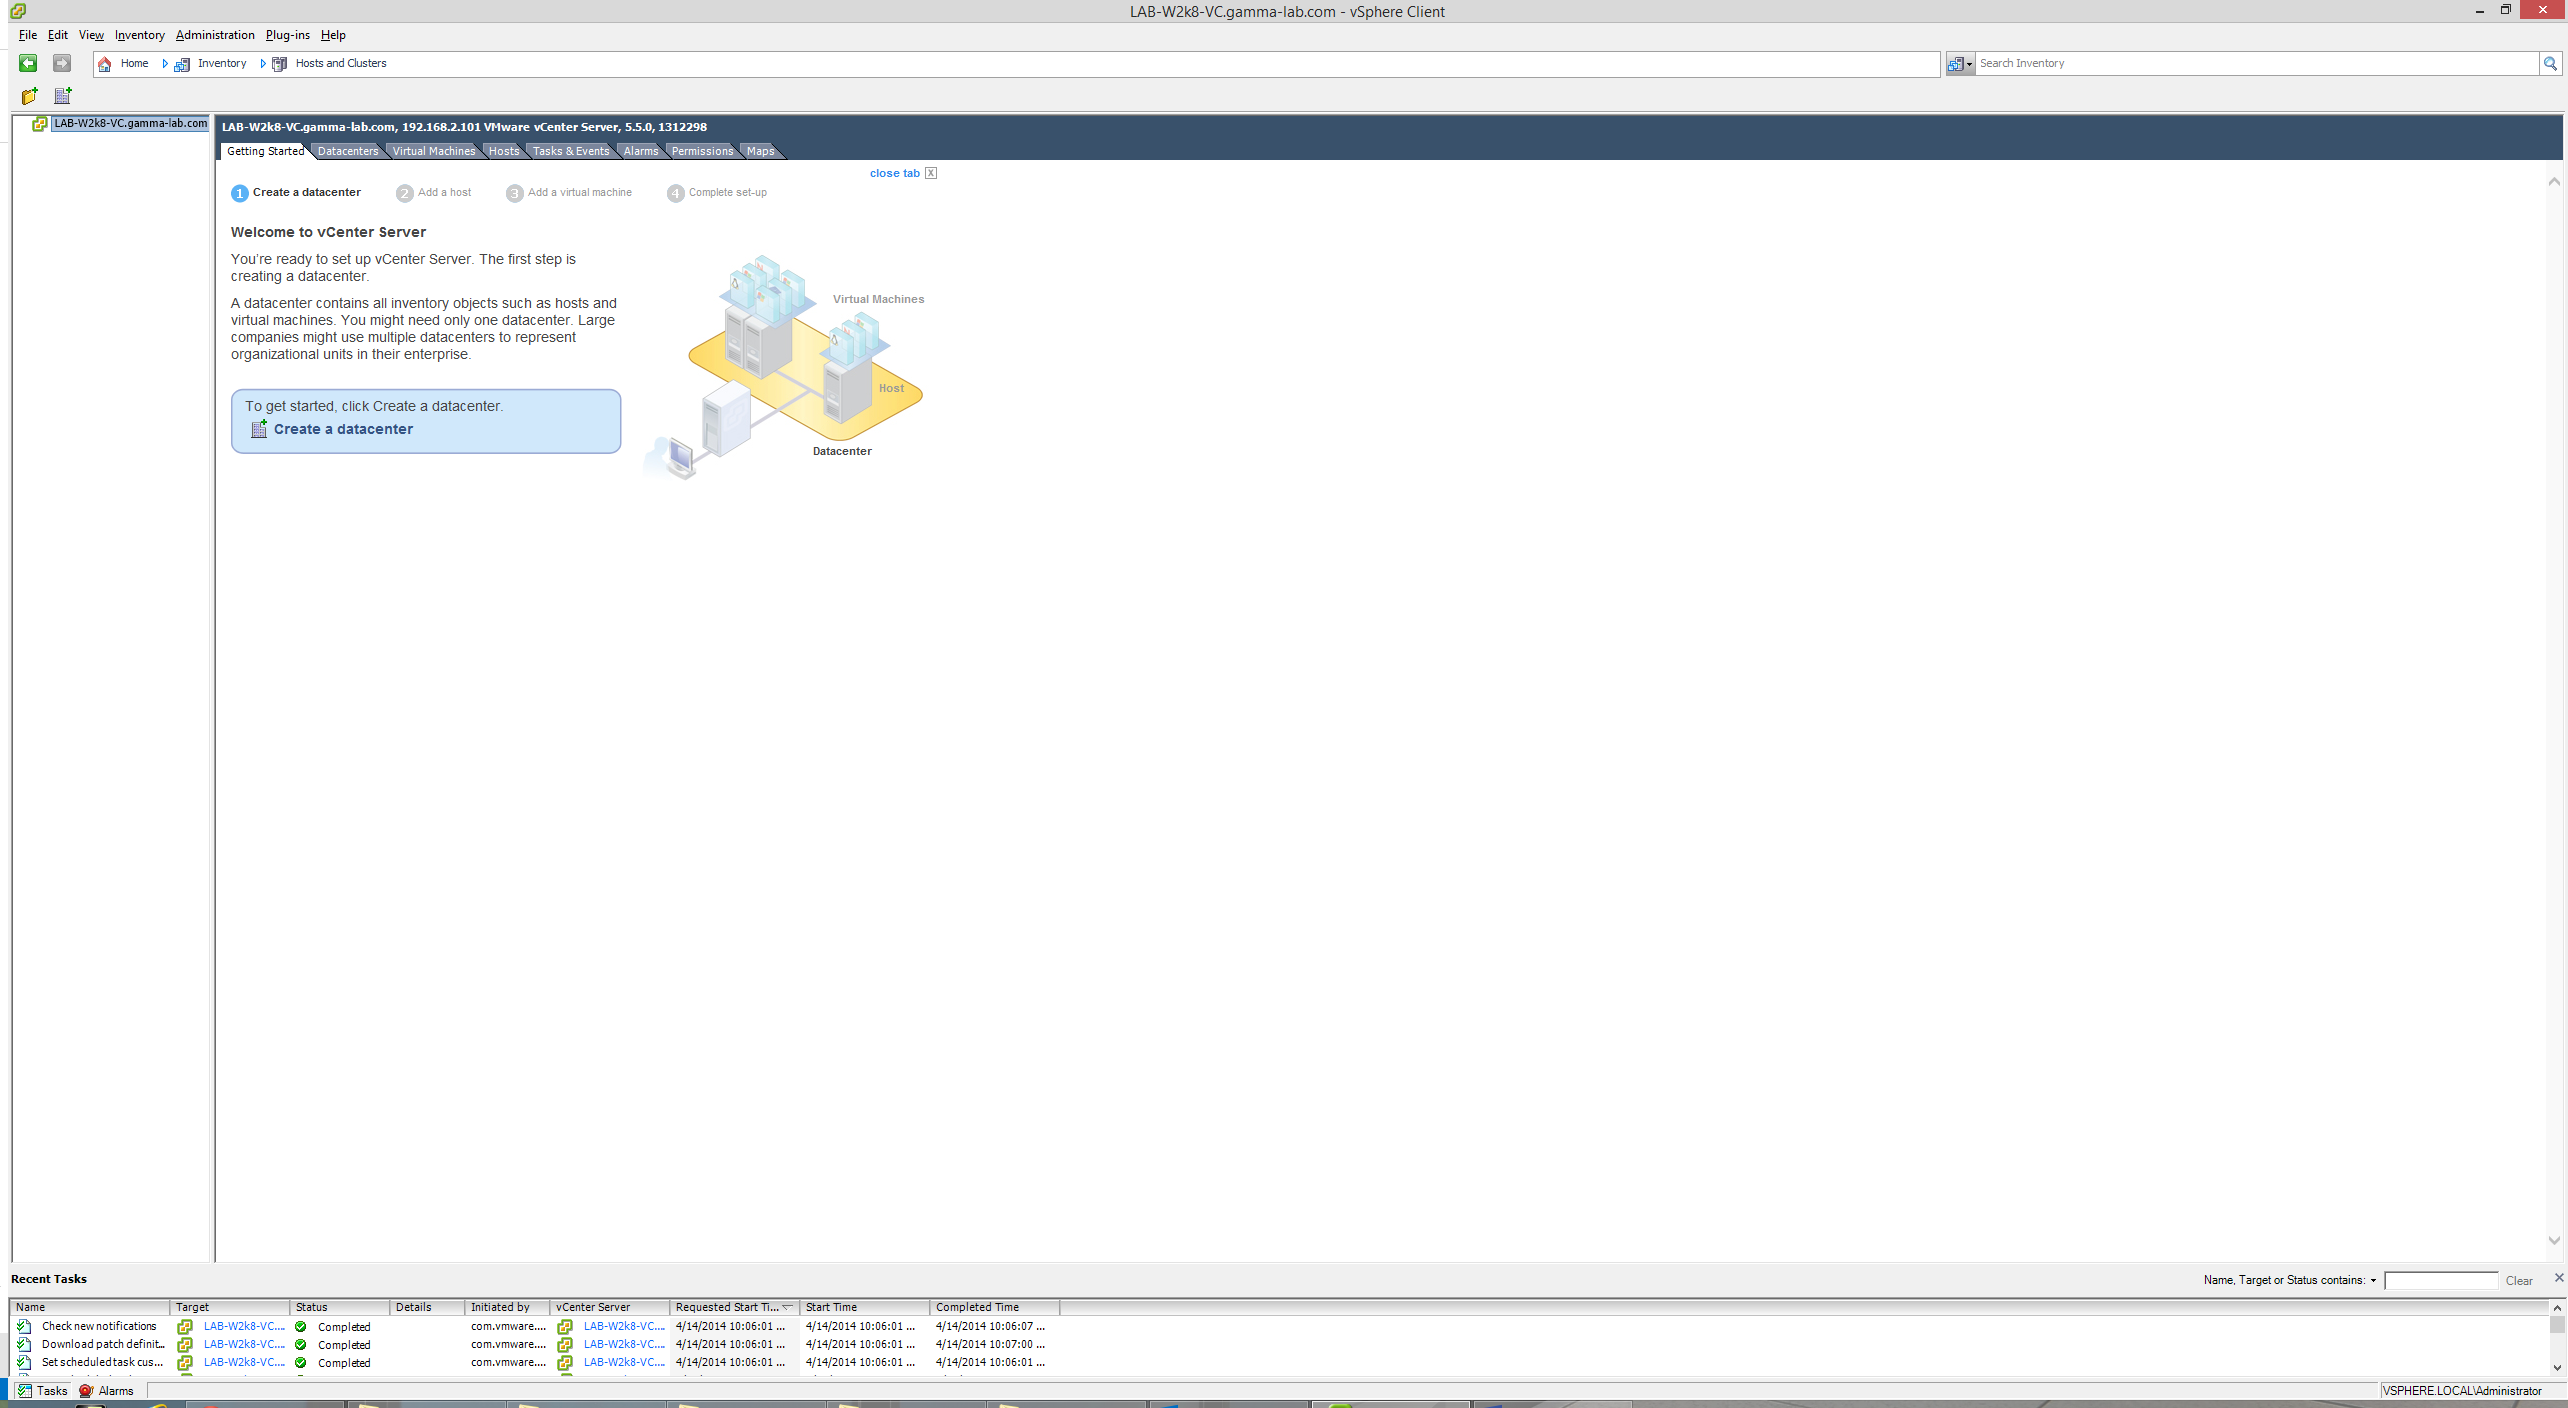This screenshot has width=2568, height=1408.
Task: Click the Home icon in breadcrumb
Action: pyautogui.click(x=105, y=64)
